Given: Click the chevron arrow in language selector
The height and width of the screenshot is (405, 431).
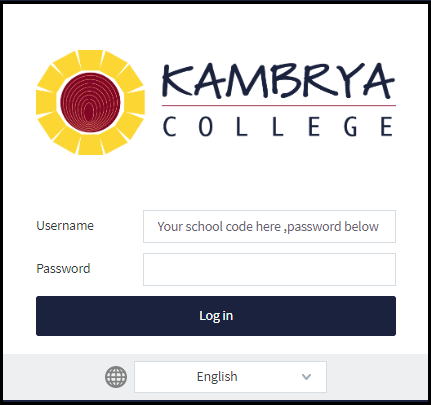Looking at the screenshot, I should [x=306, y=377].
